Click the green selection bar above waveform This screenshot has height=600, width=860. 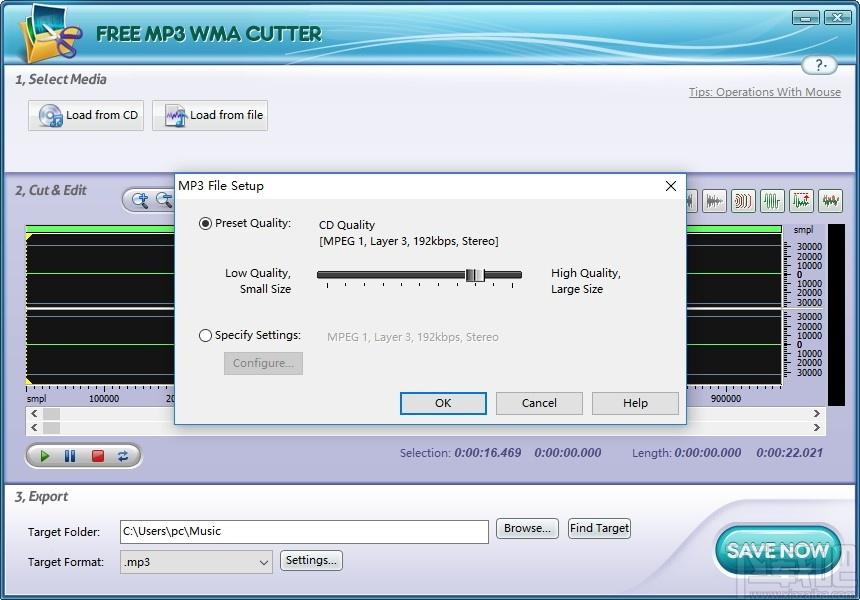click(404, 229)
